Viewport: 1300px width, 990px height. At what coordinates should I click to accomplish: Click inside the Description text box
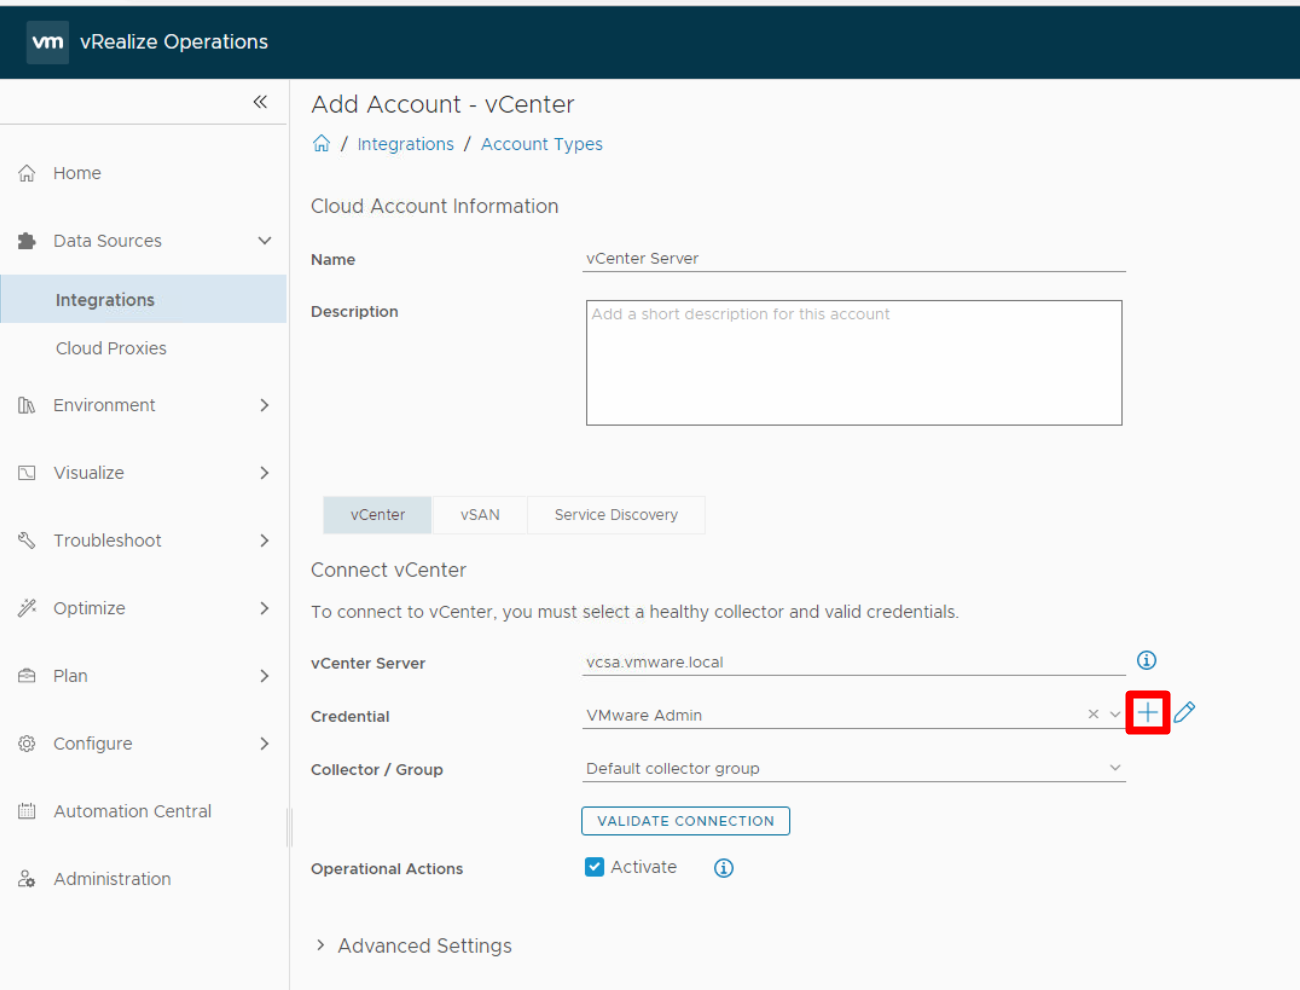pos(853,362)
